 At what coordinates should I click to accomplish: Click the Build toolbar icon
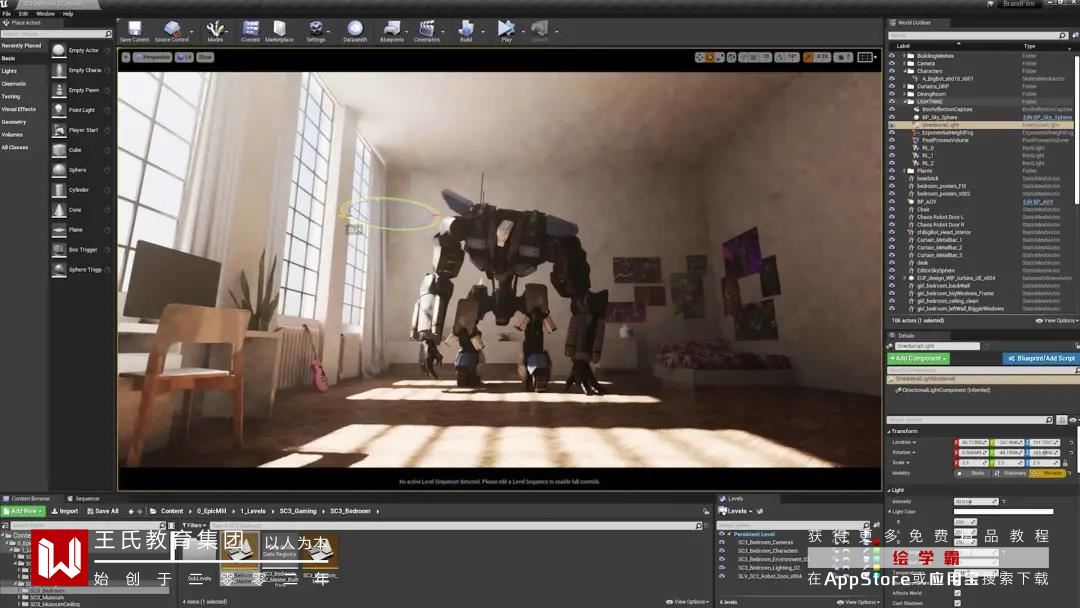coord(465,30)
